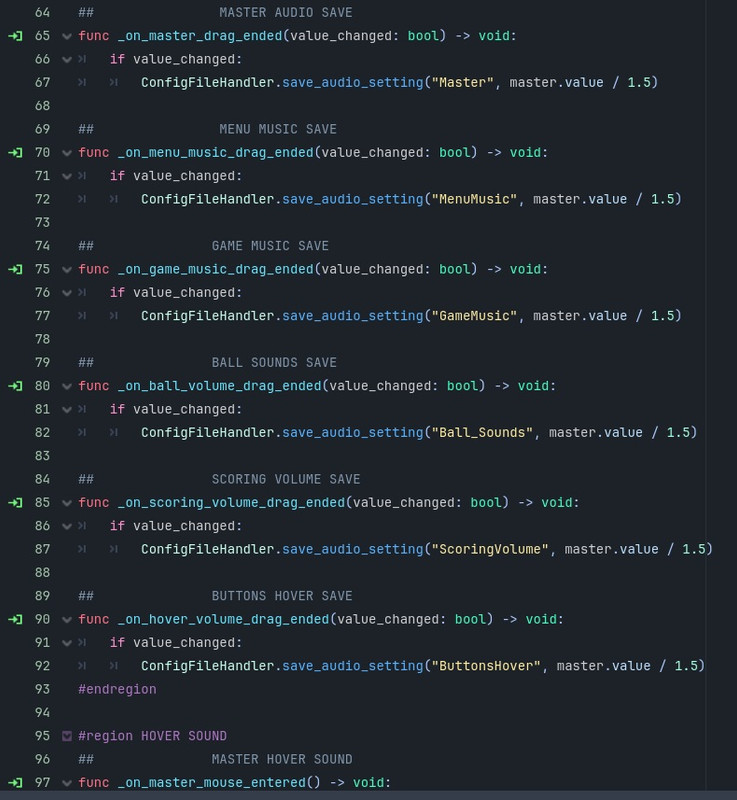Image resolution: width=737 pixels, height=800 pixels.
Task: Click MASTER AUDIO SAVE comment
Action: (286, 12)
